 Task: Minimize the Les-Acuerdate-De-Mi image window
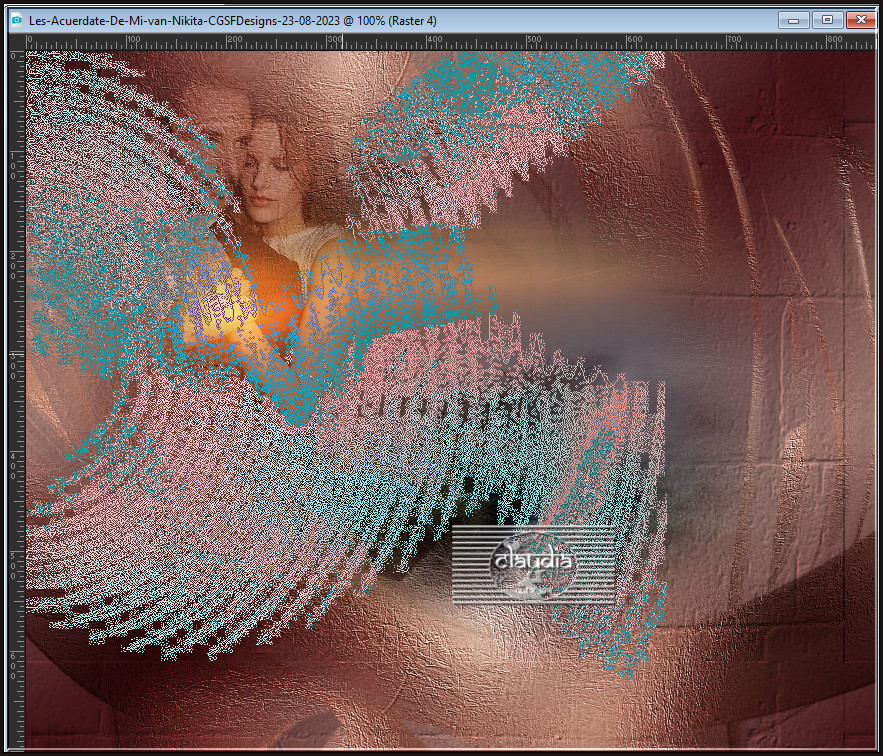coord(794,20)
